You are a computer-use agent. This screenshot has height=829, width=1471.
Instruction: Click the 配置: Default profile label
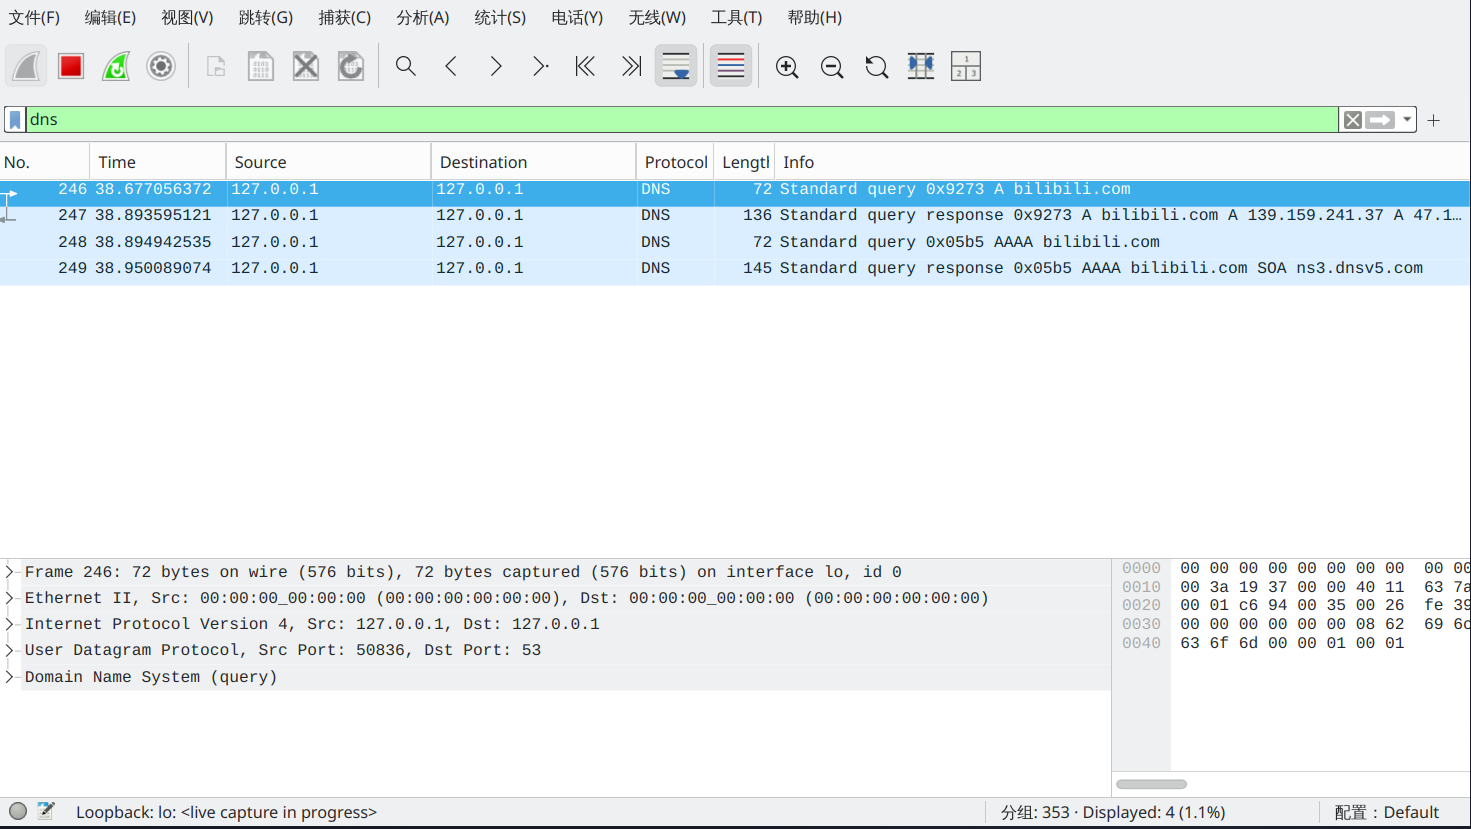[x=1386, y=812]
